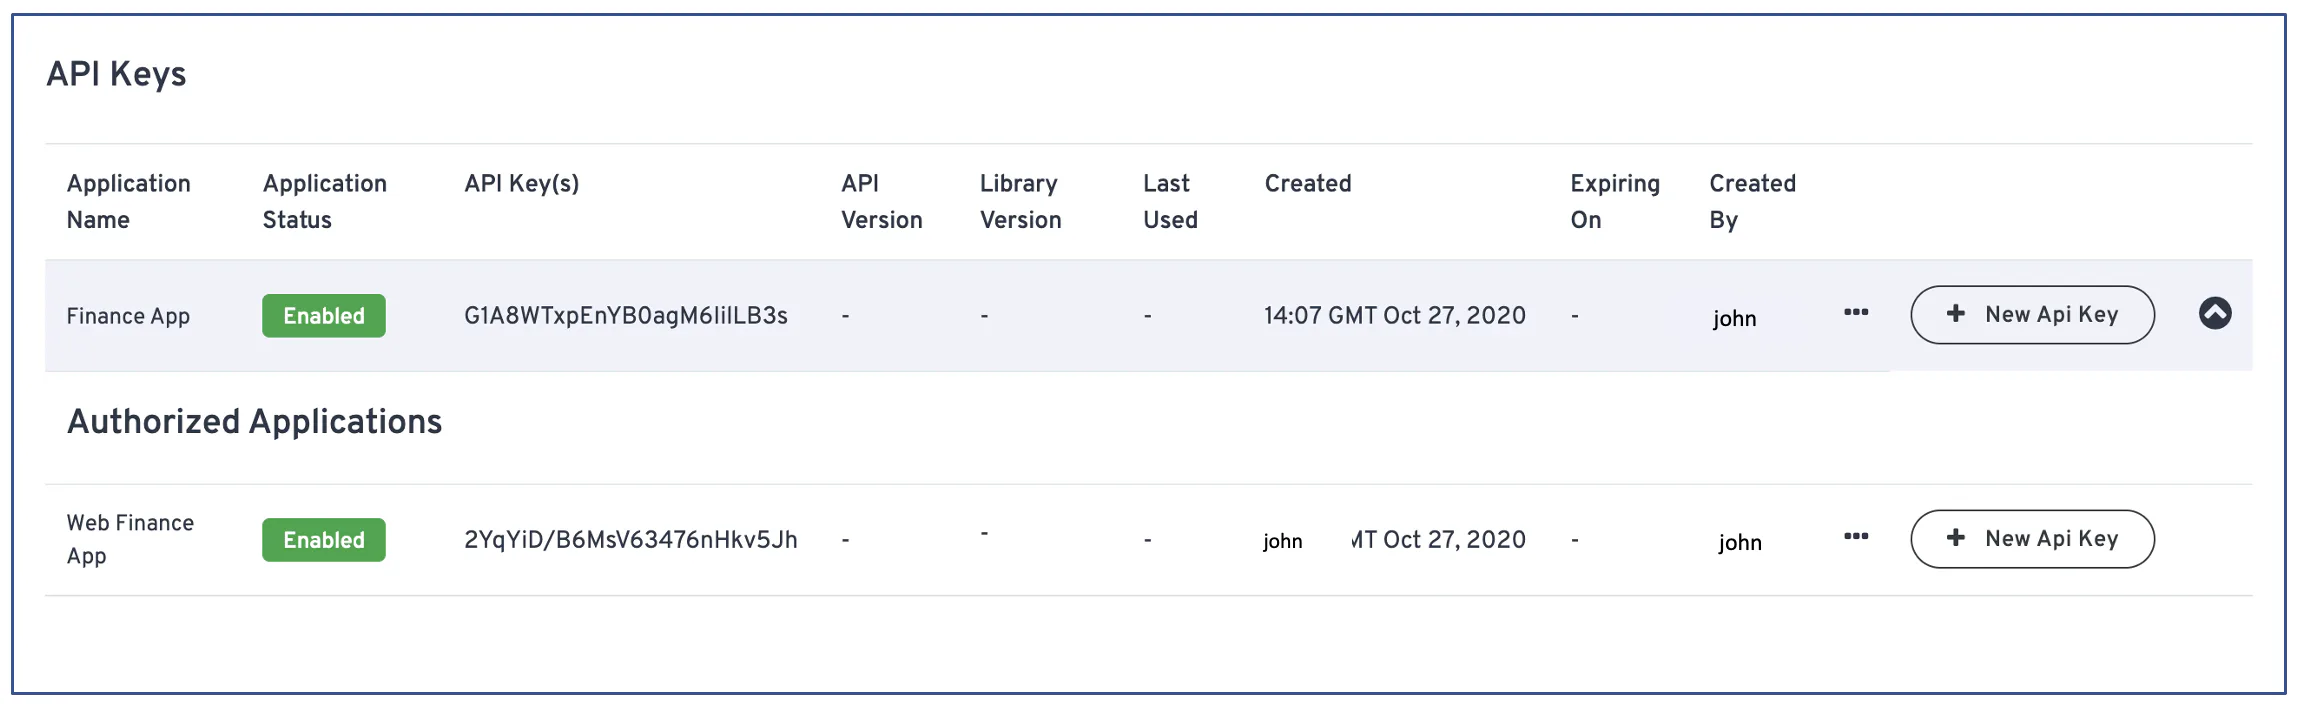
Task: Select the API Key for Web Finance App
Action: pyautogui.click(x=631, y=539)
